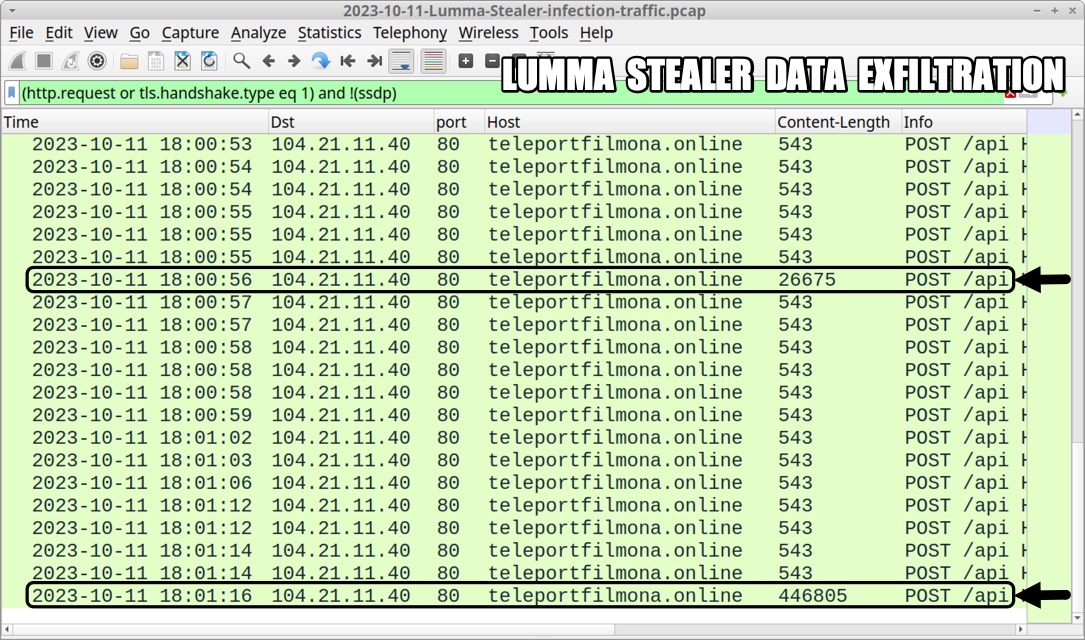Viewport: 1085px width, 640px height.
Task: Open the Tools menu
Action: 549,33
